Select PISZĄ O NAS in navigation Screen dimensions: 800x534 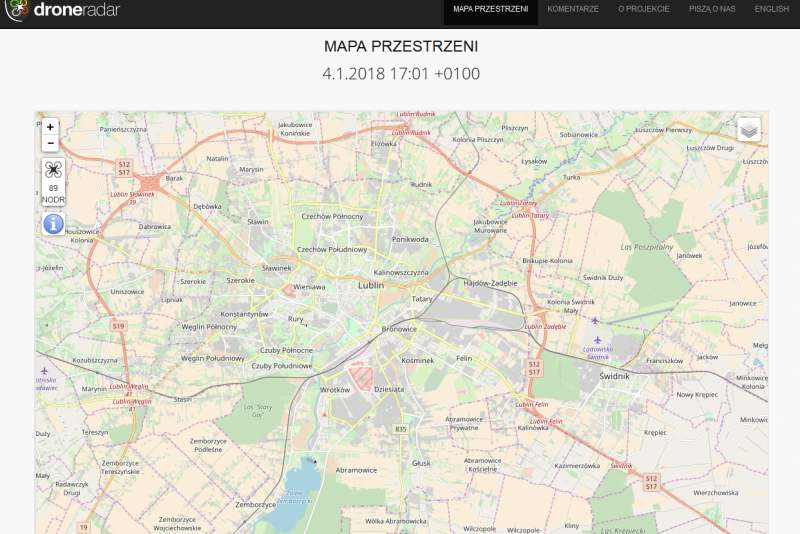712,9
